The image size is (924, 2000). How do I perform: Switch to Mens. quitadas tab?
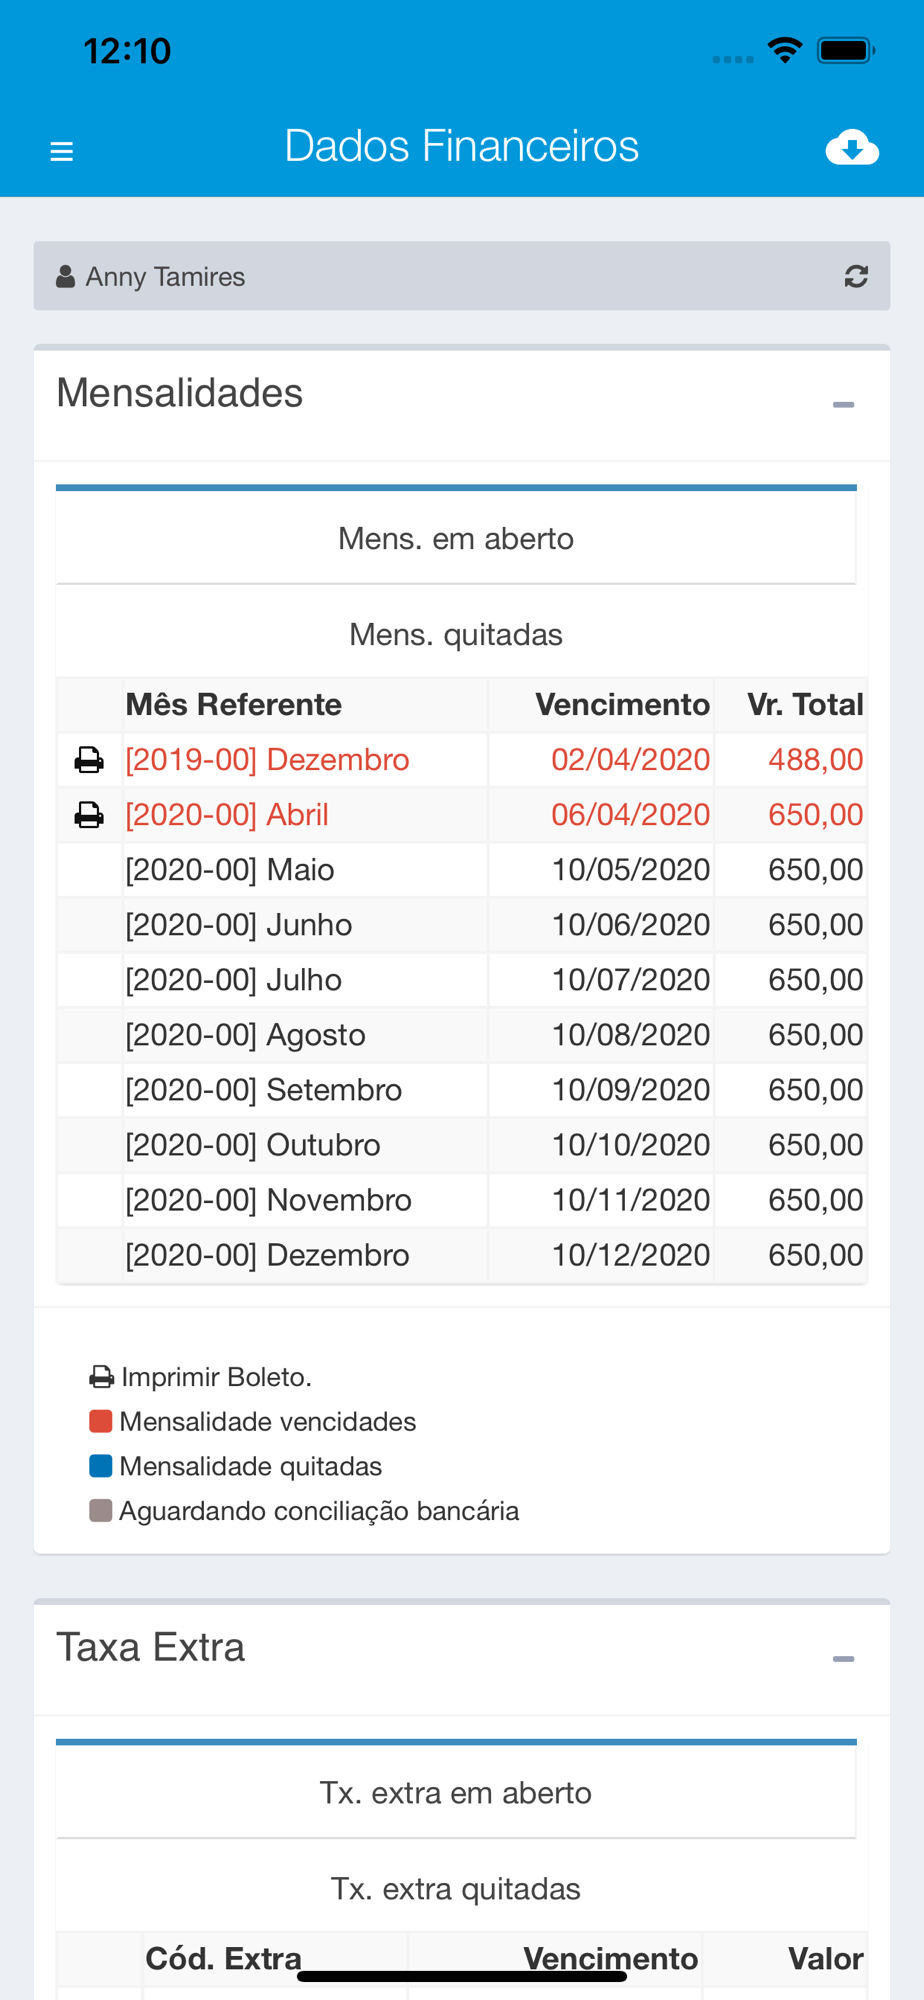(456, 634)
